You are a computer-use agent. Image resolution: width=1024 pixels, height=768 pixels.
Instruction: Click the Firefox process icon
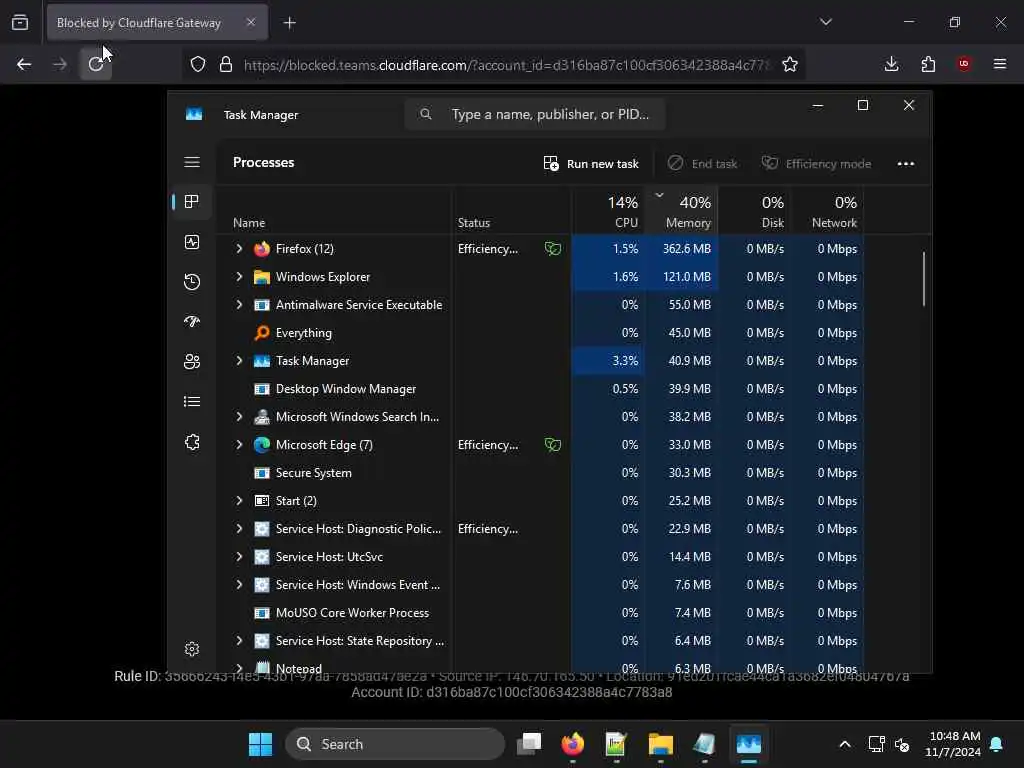click(x=262, y=249)
